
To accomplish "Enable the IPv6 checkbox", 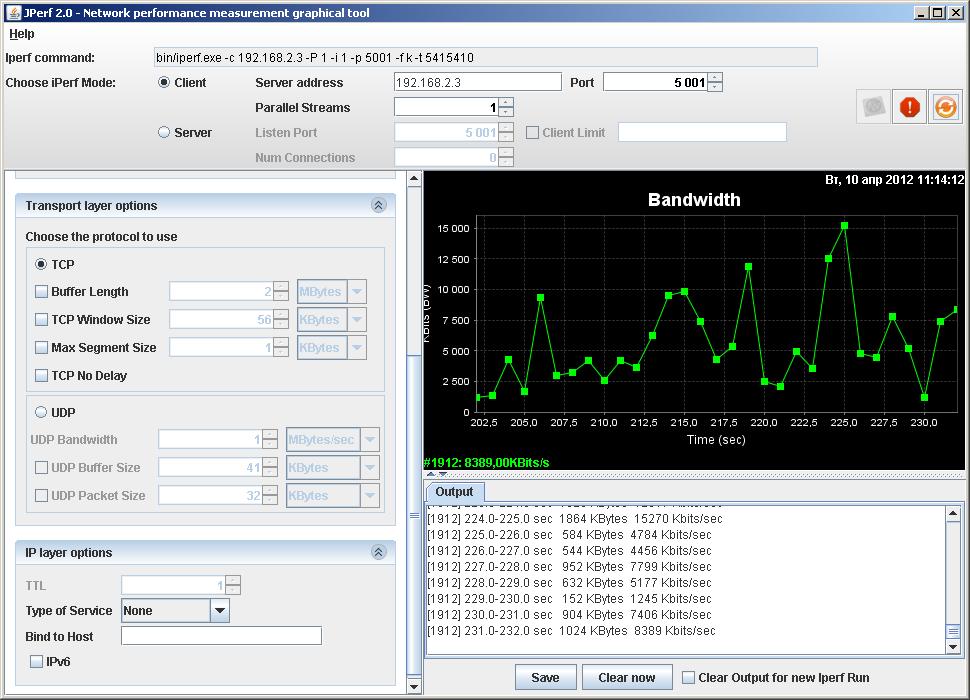I will tap(37, 662).
